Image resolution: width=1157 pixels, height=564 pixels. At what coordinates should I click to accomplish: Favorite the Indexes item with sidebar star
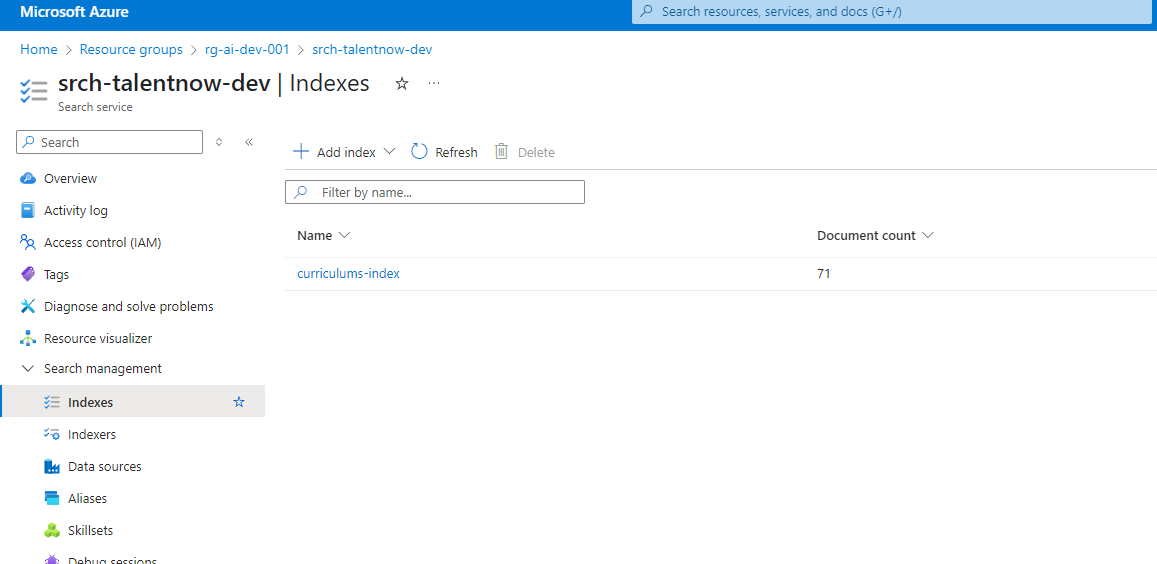click(239, 402)
